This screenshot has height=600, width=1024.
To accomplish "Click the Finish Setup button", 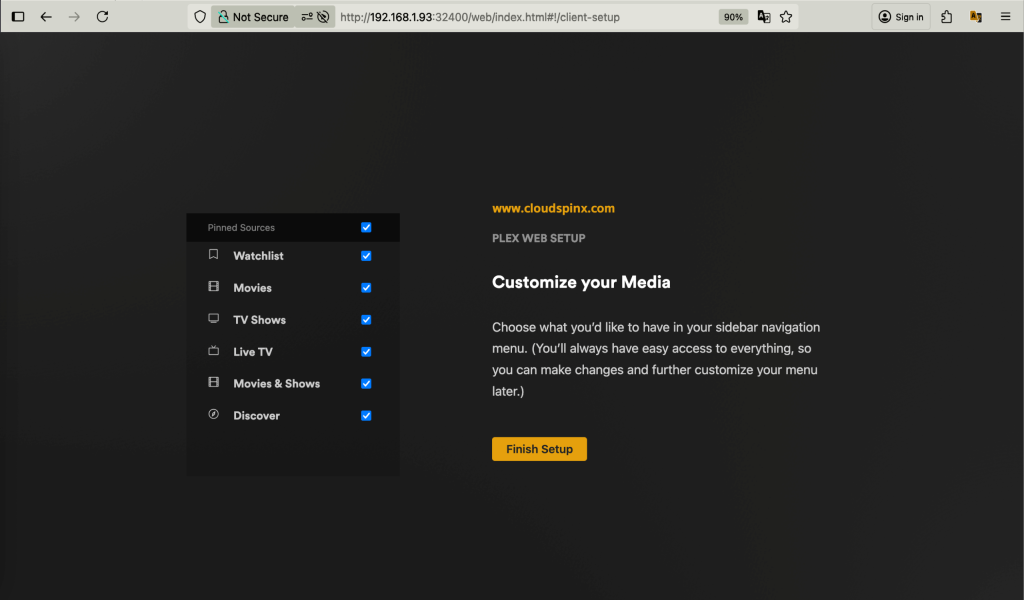I will click(539, 448).
